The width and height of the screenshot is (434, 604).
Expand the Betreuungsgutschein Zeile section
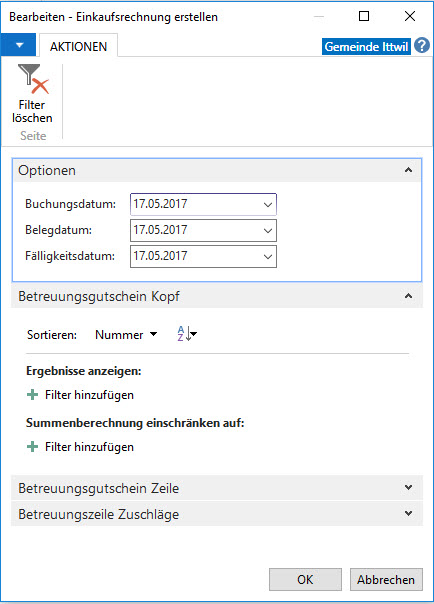408,487
